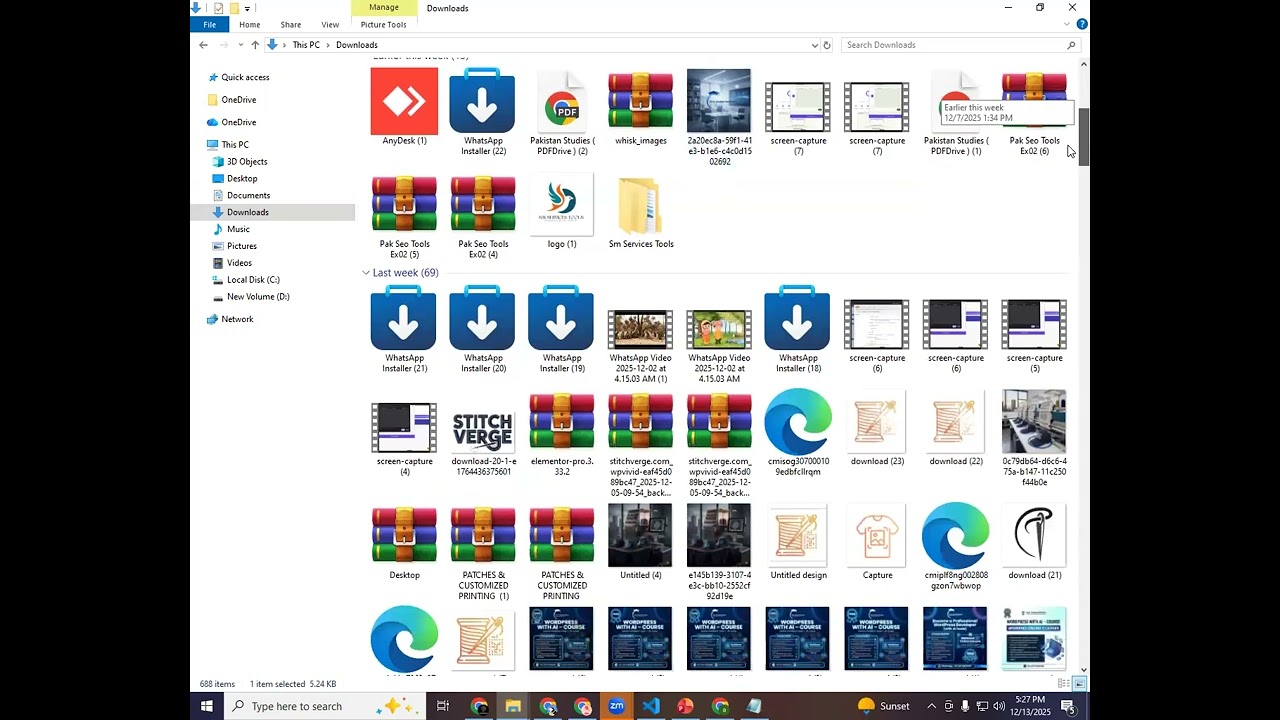Image resolution: width=1280 pixels, height=720 pixels.
Task: Select the cmisog30700010 Edge file
Action: click(798, 434)
